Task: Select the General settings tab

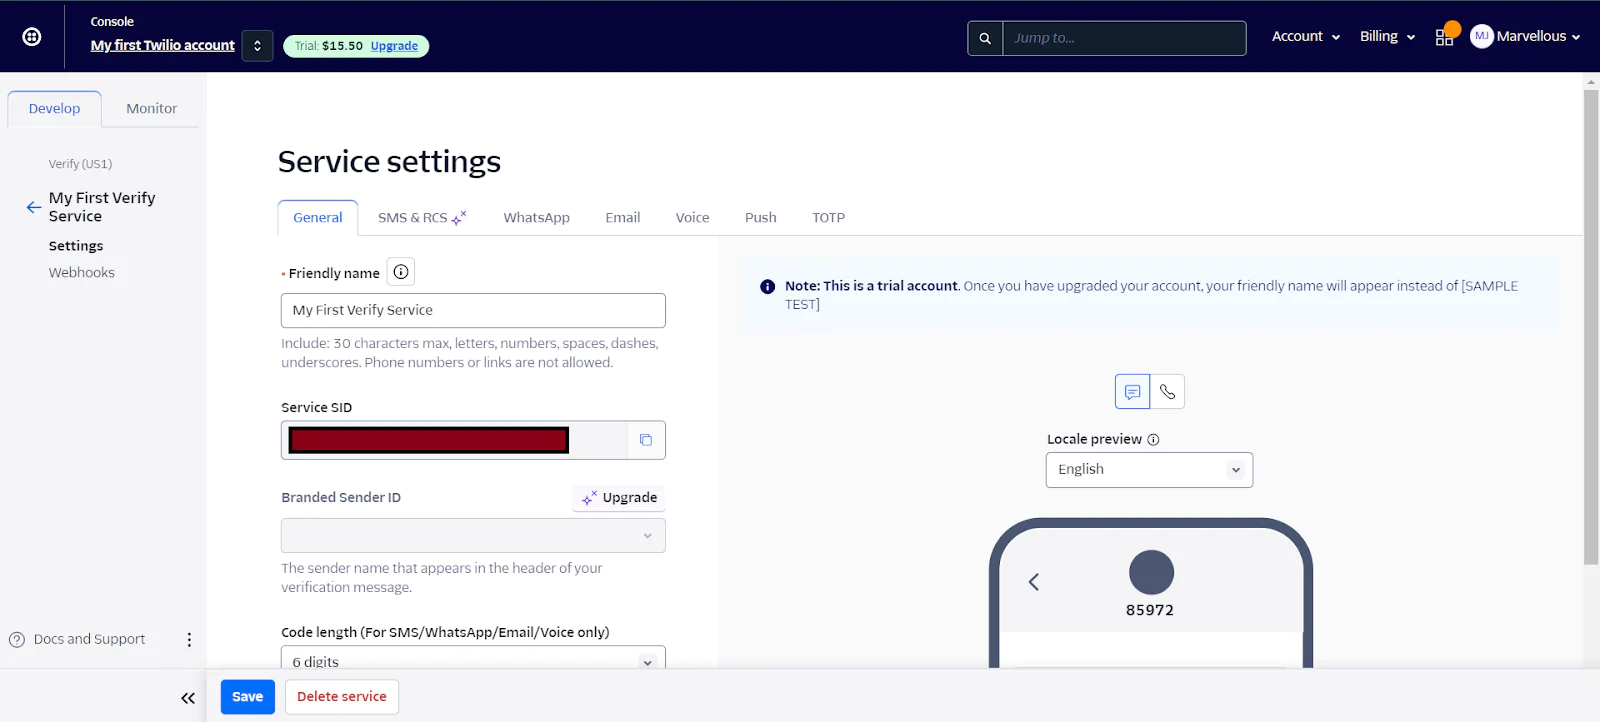Action: click(x=318, y=217)
